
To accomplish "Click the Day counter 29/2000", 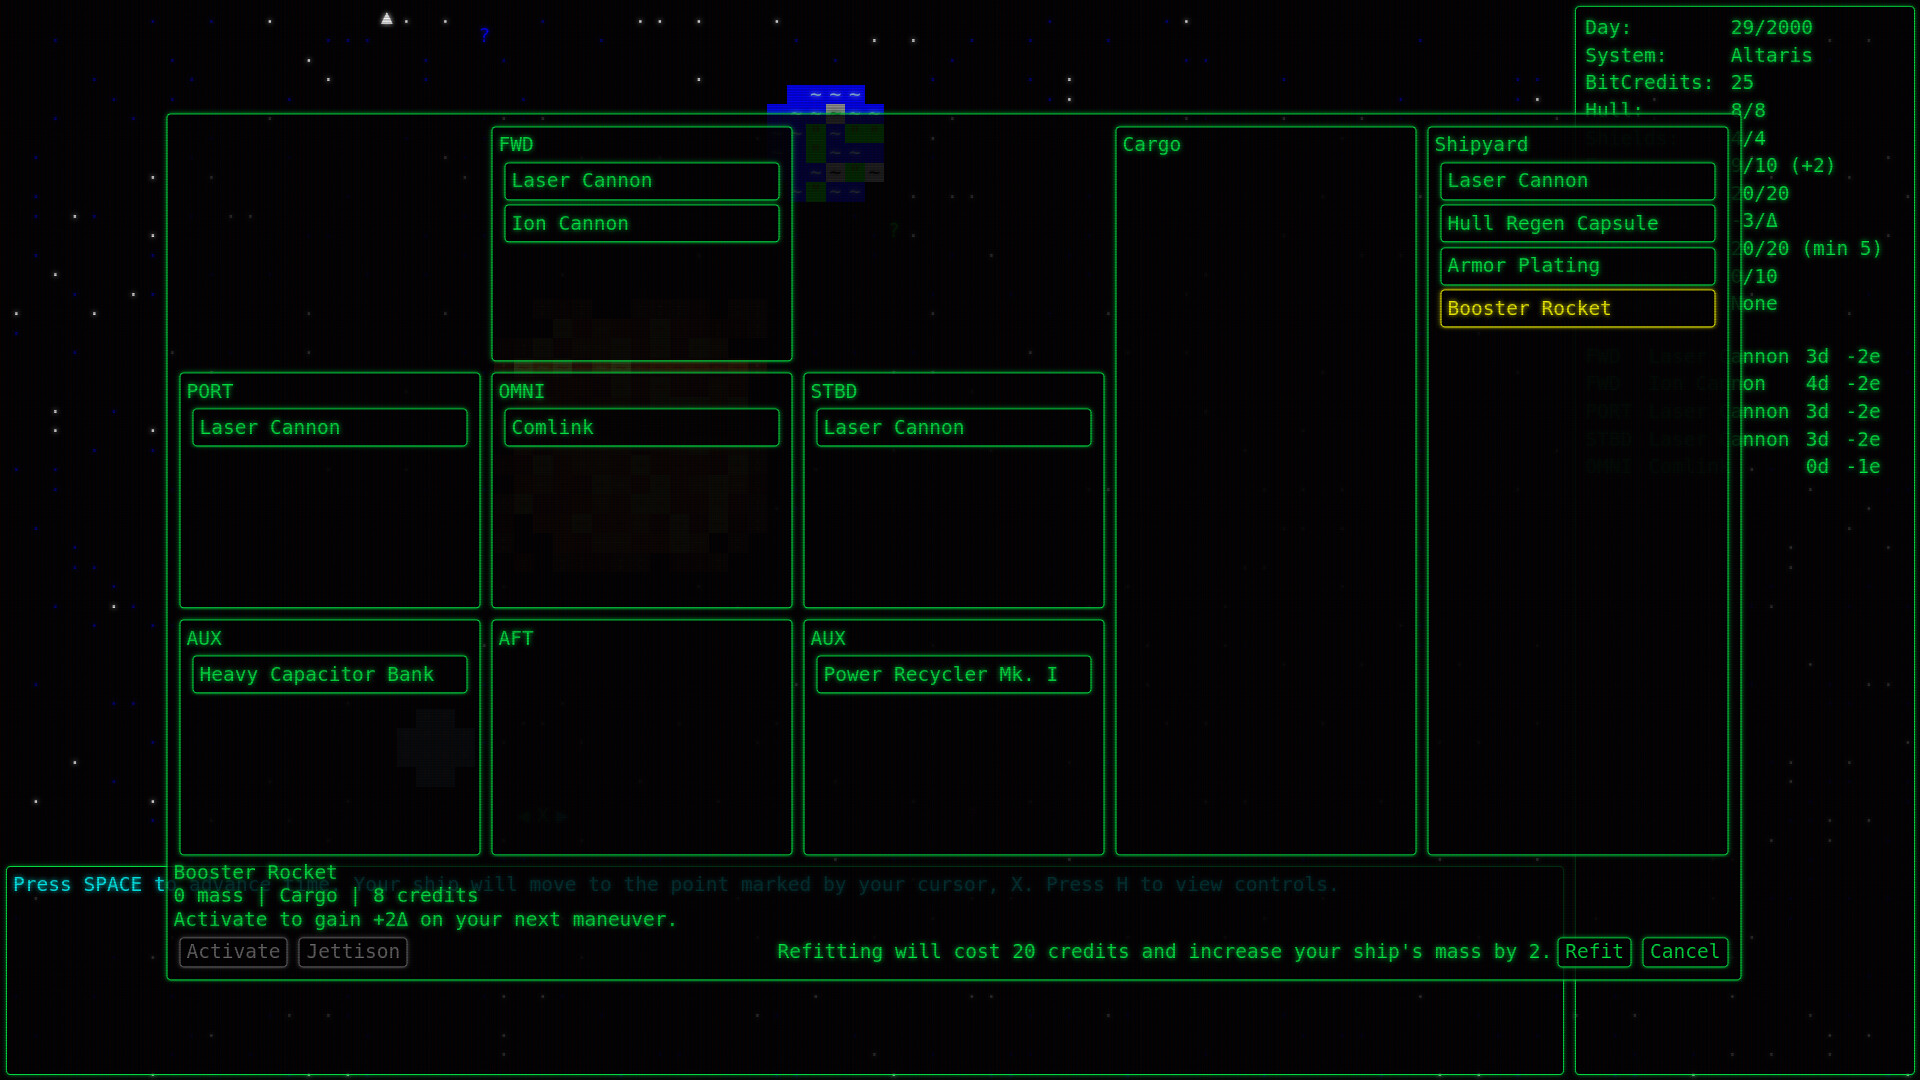I will [x=1771, y=27].
